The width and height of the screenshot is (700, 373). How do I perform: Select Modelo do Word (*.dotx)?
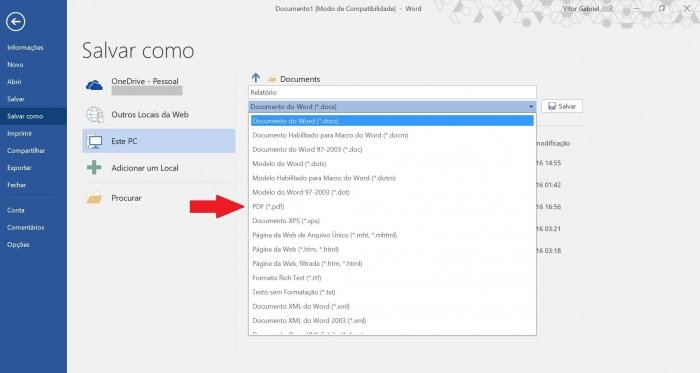[x=392, y=164]
